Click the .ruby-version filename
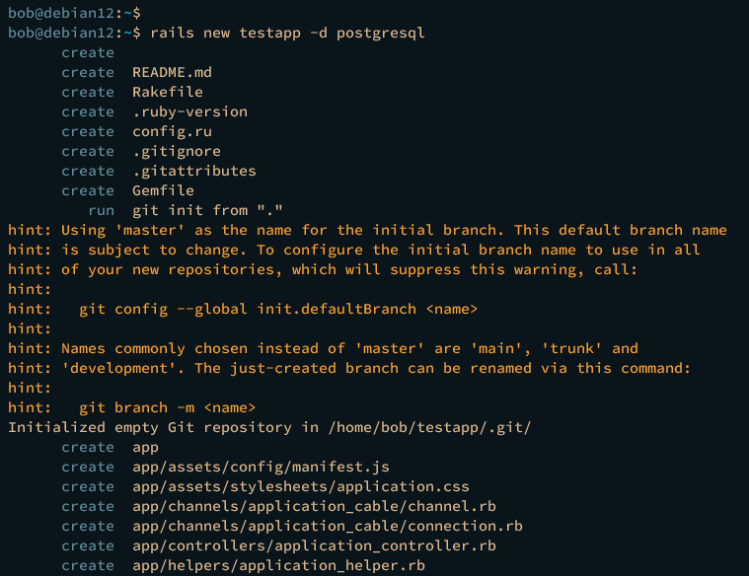This screenshot has height=576, width=749. click(189, 112)
